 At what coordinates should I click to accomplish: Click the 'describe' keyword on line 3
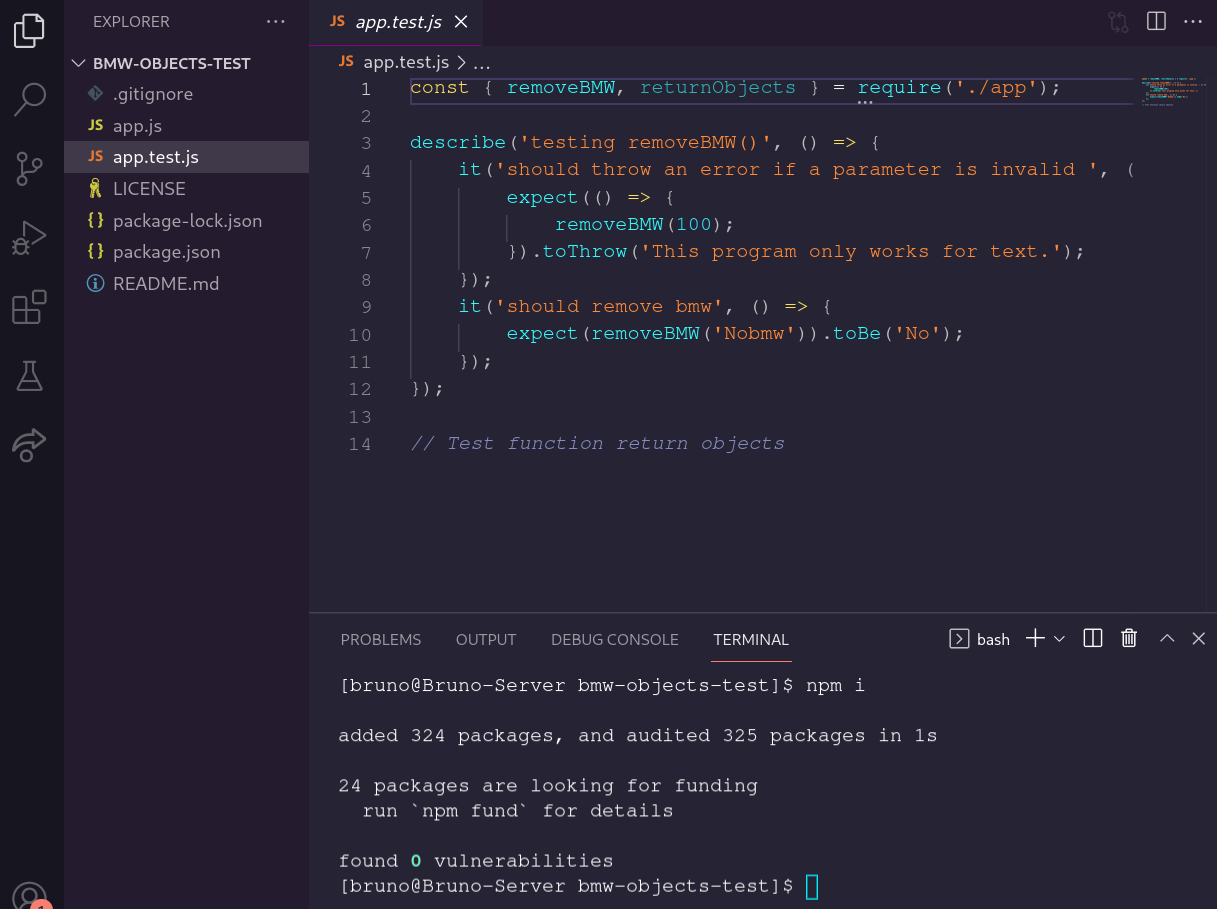(x=458, y=142)
